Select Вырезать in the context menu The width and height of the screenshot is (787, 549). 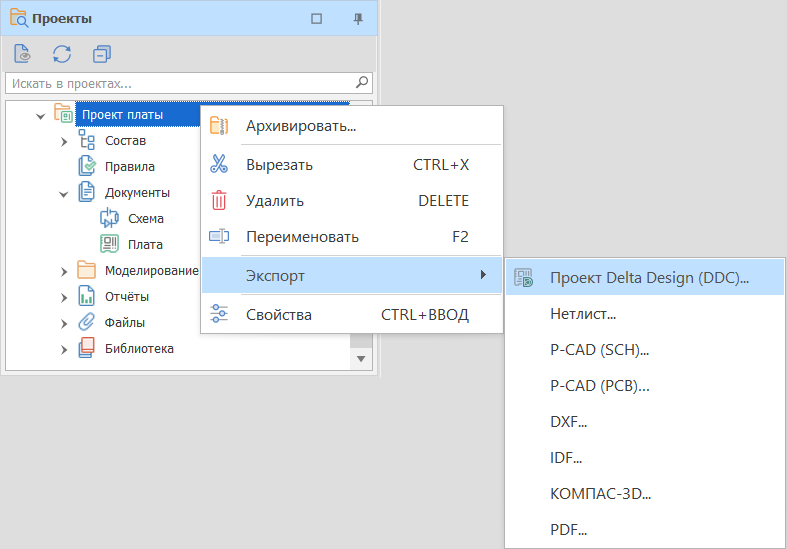pos(352,165)
